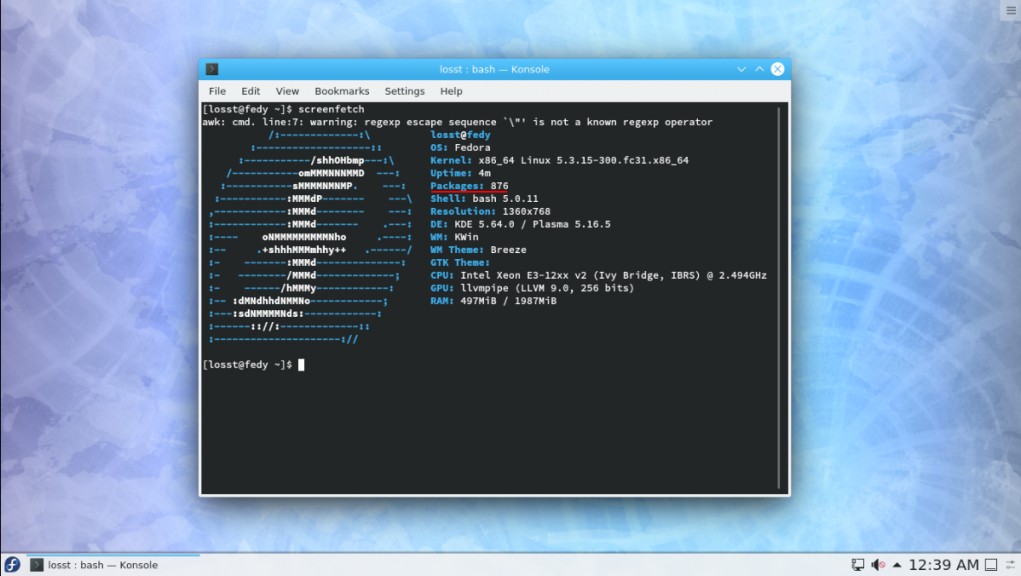The height and width of the screenshot is (576, 1021).
Task: Click the panel configuration icon at far right
Action: pos(1011,565)
